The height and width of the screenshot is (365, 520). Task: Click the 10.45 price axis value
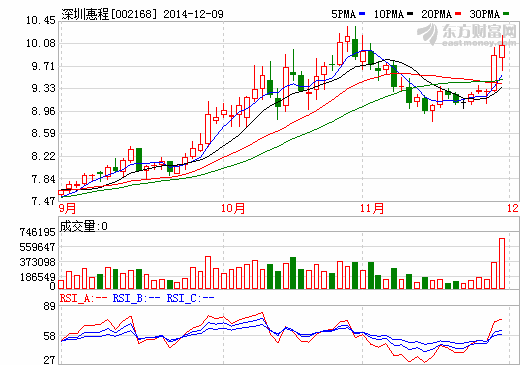[x=41, y=21]
